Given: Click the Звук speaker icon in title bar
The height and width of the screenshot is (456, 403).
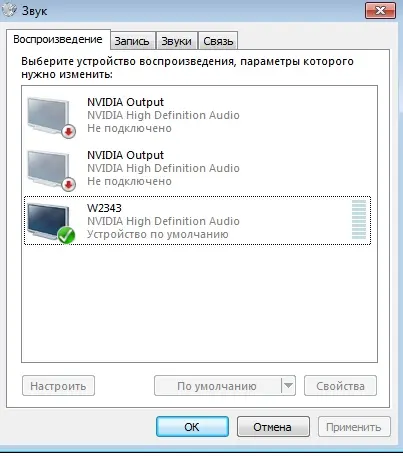Looking at the screenshot, I should [x=9, y=10].
